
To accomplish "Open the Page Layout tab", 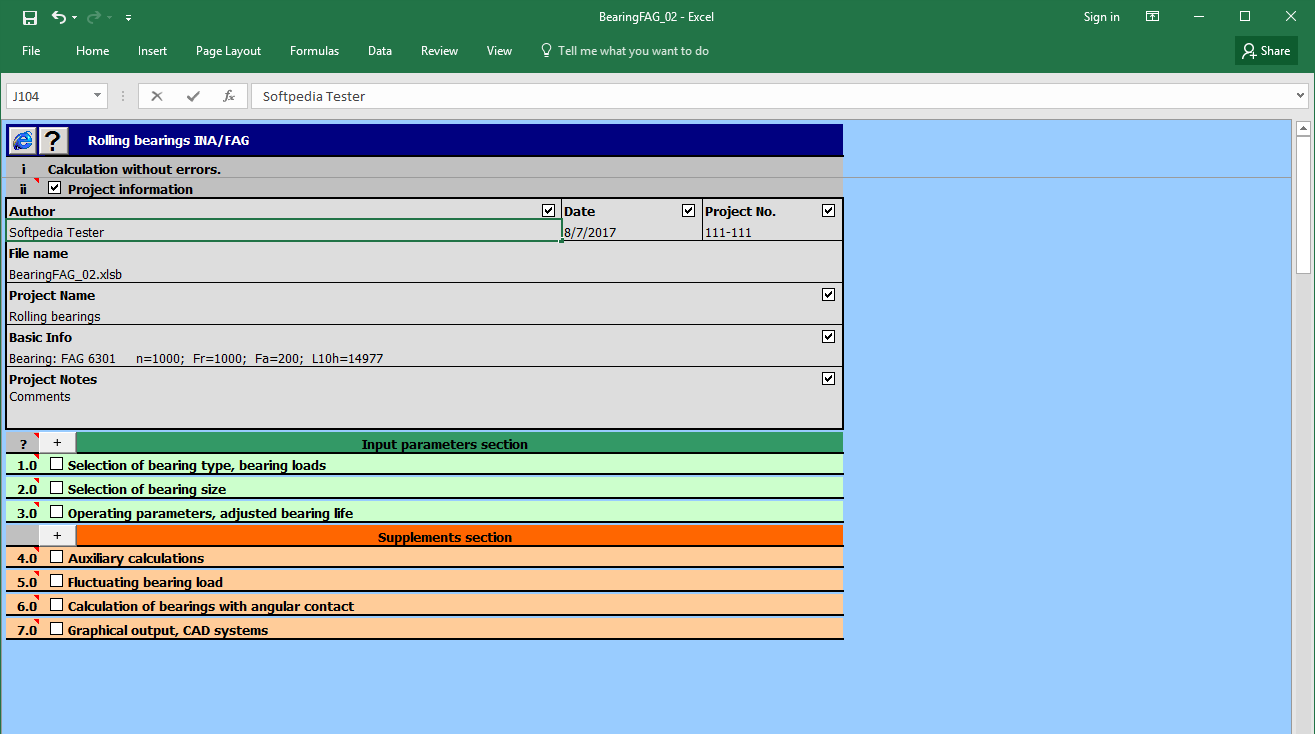I will coord(228,51).
